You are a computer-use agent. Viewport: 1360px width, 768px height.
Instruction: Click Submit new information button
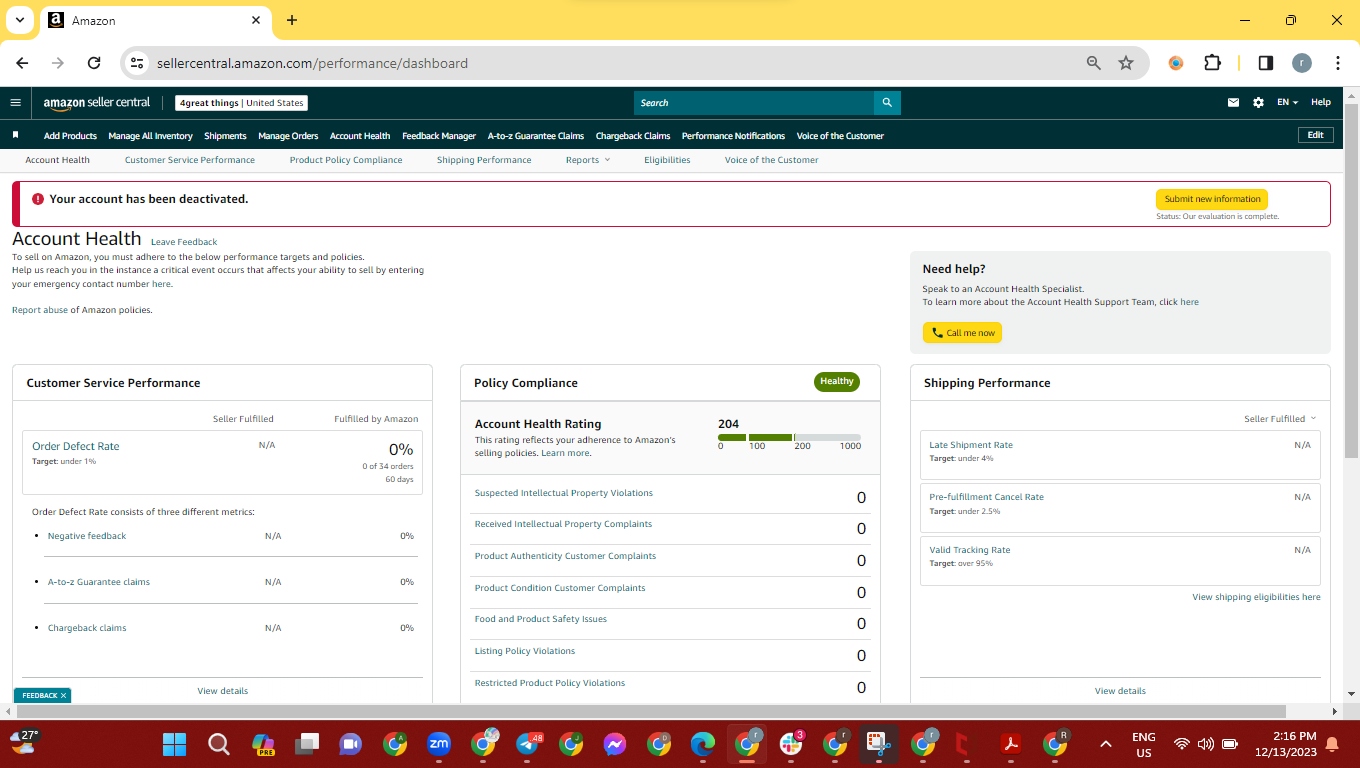(1212, 199)
